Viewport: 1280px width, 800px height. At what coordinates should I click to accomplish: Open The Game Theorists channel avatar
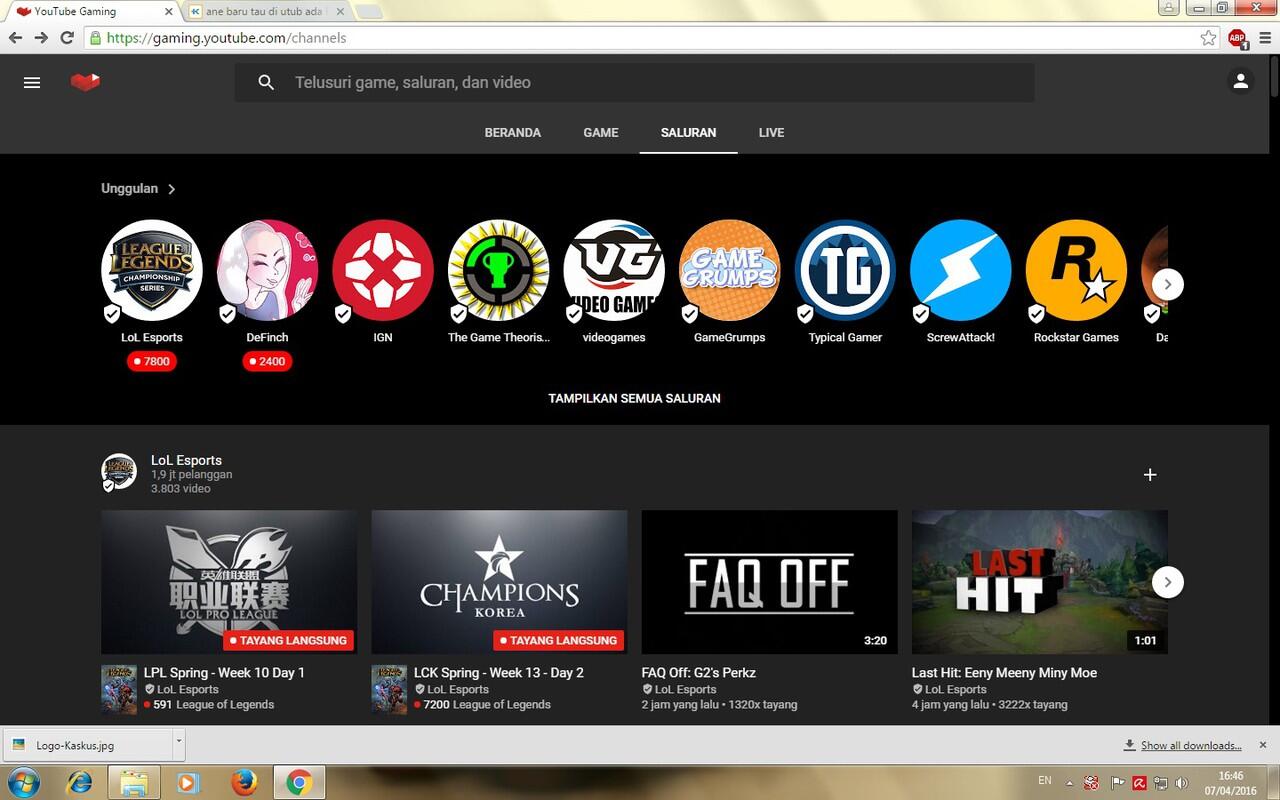498,270
